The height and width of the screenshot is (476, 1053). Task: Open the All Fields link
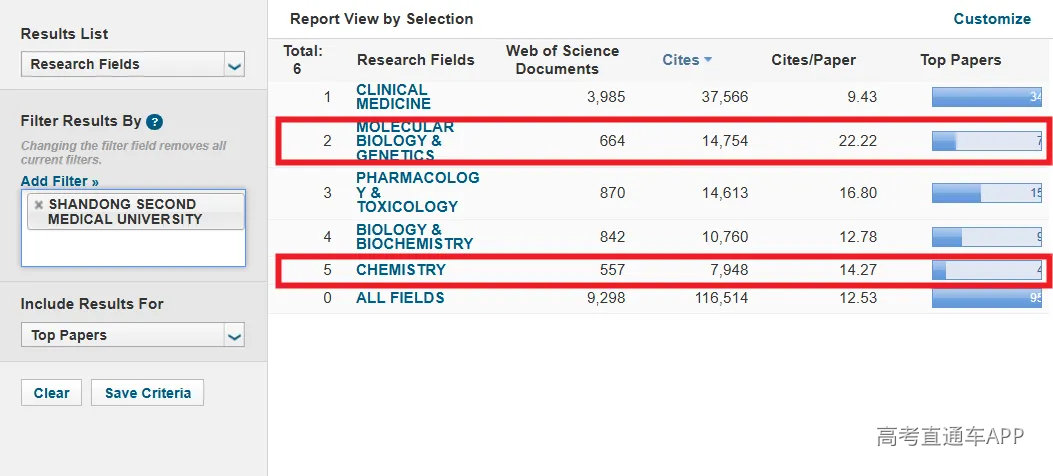(400, 297)
